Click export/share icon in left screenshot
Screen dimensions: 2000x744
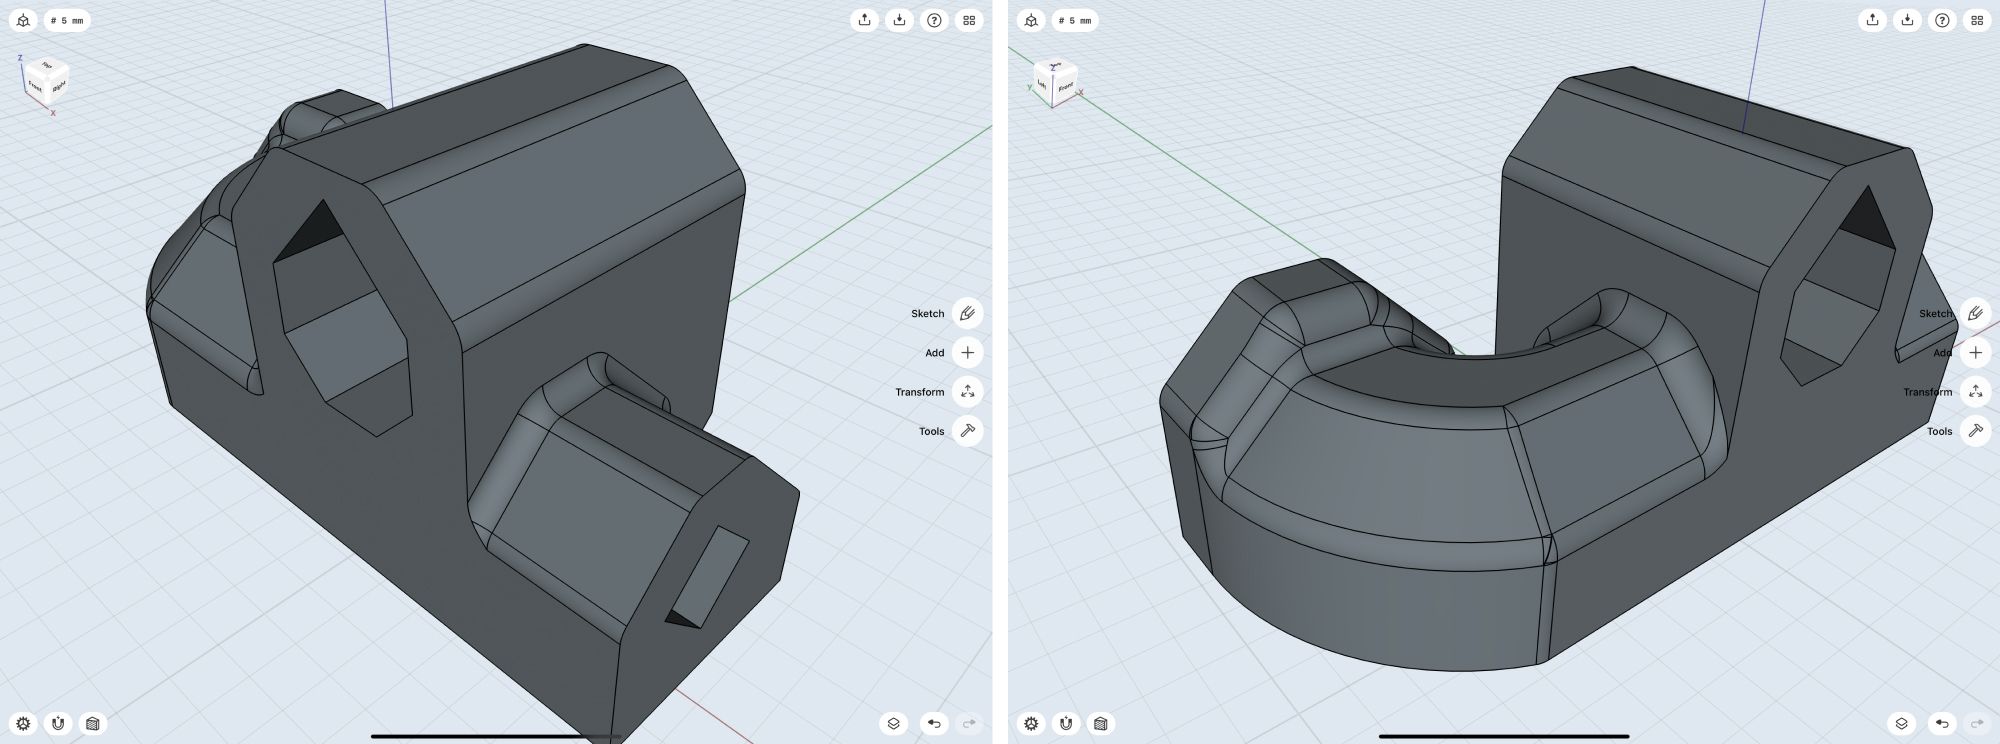(x=864, y=20)
